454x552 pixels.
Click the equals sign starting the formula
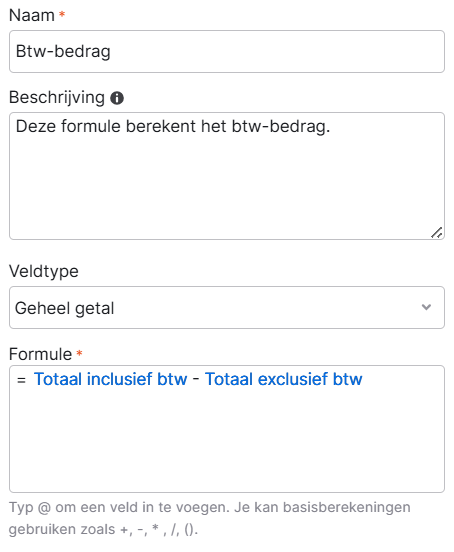click(21, 380)
